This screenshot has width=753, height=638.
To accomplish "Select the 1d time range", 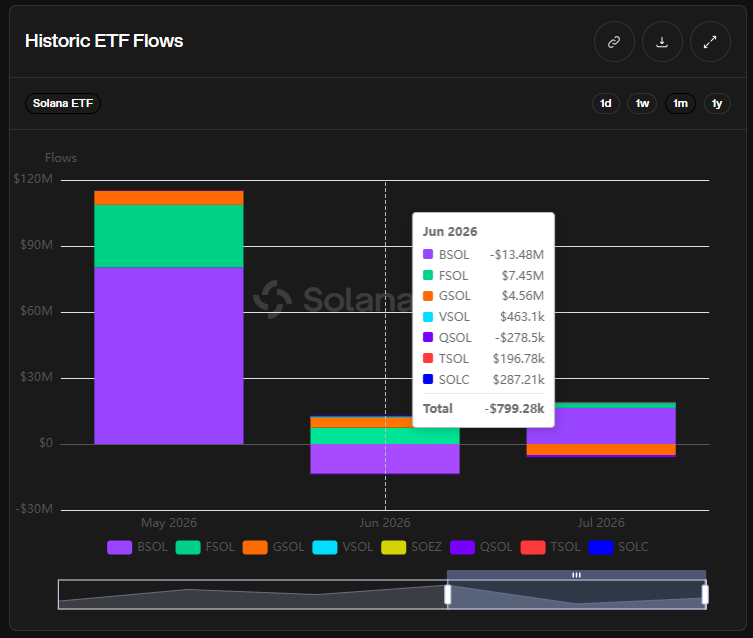I will [x=606, y=104].
